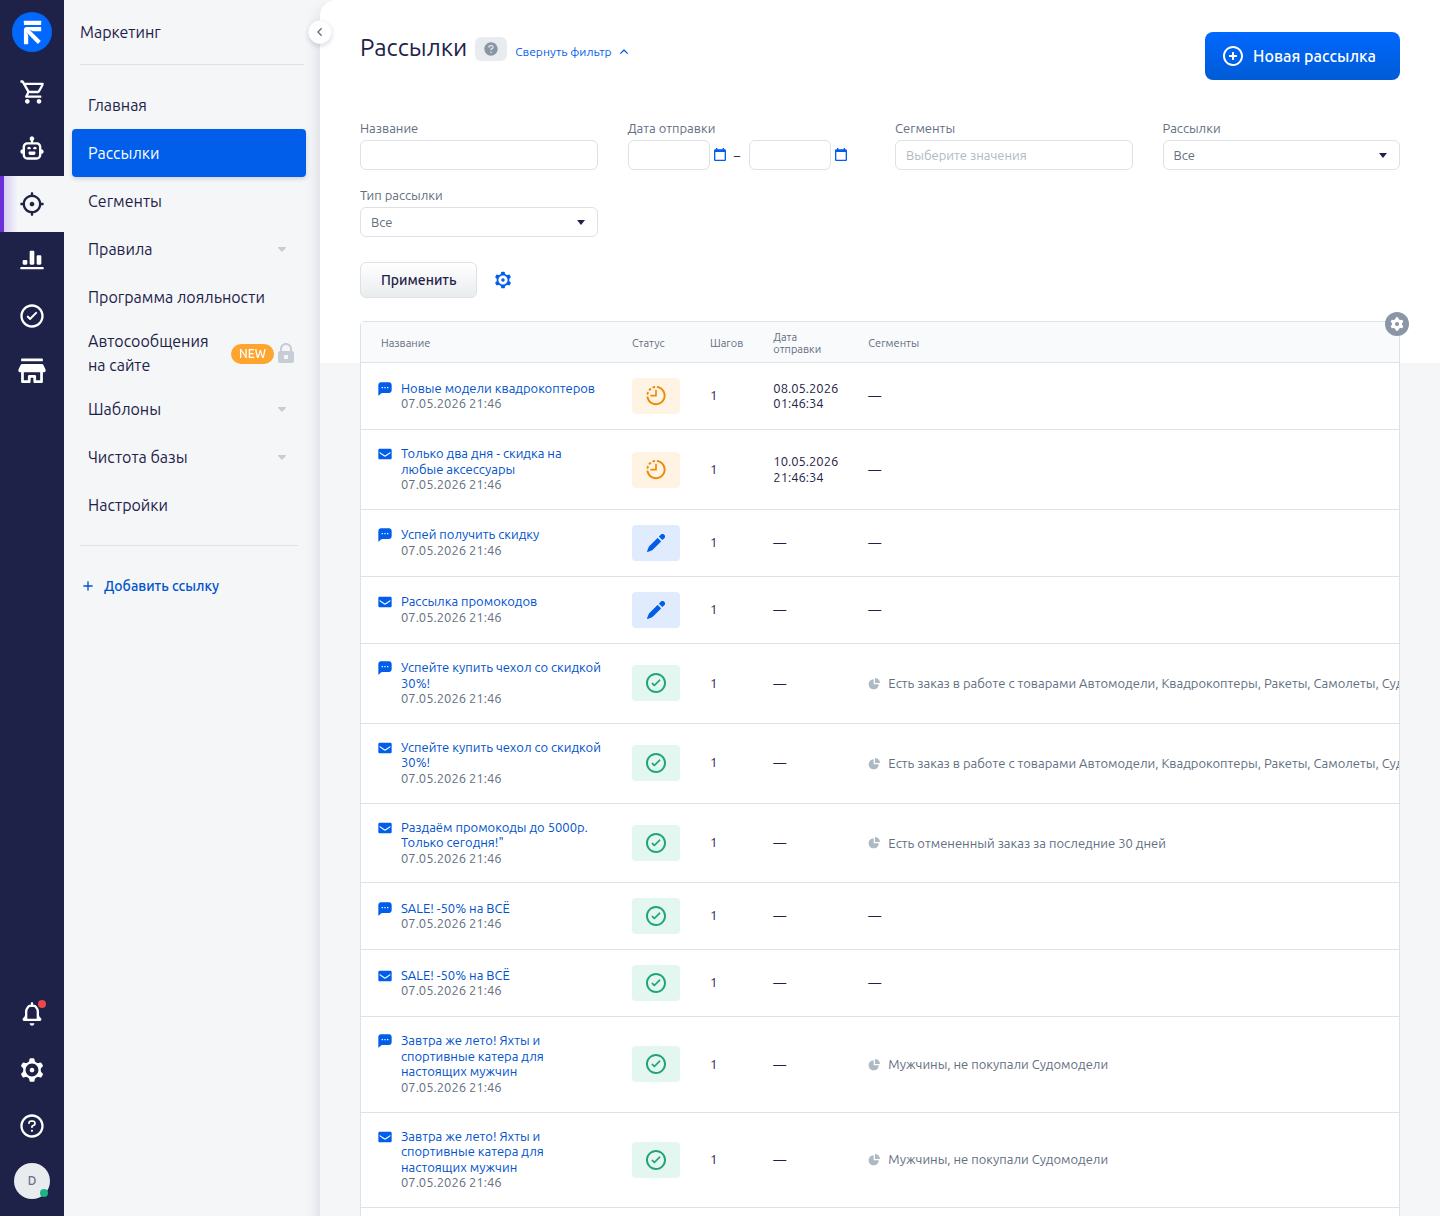The image size is (1440, 1216).
Task: Open the marketing target icon section
Action: [x=32, y=204]
